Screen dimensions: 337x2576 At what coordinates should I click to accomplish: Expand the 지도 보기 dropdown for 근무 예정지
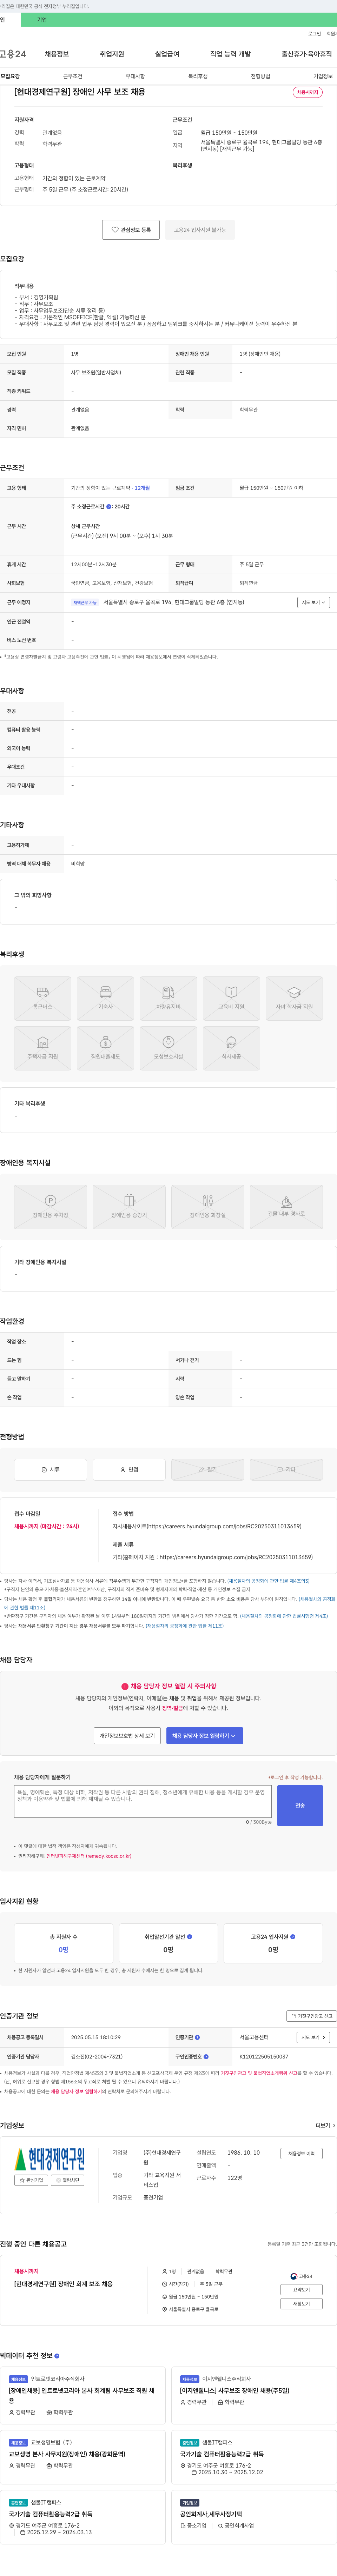click(313, 602)
